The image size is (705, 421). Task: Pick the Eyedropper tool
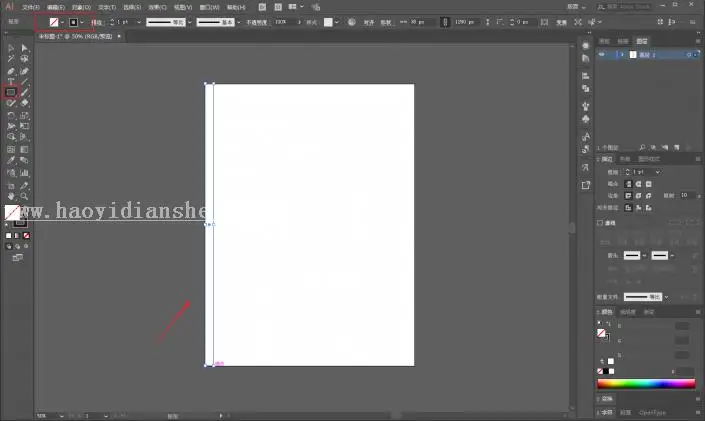[11, 160]
